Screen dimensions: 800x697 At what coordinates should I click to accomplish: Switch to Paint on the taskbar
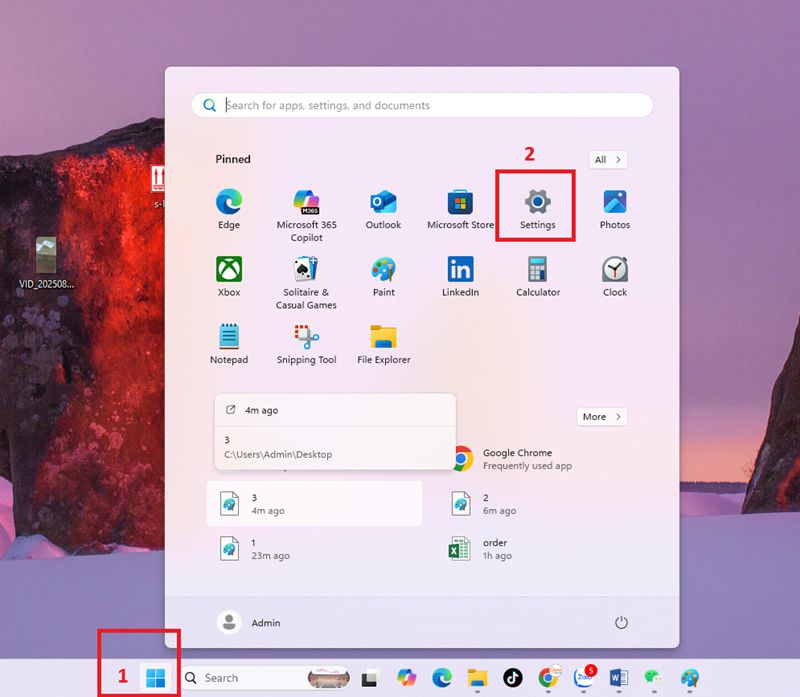click(690, 678)
